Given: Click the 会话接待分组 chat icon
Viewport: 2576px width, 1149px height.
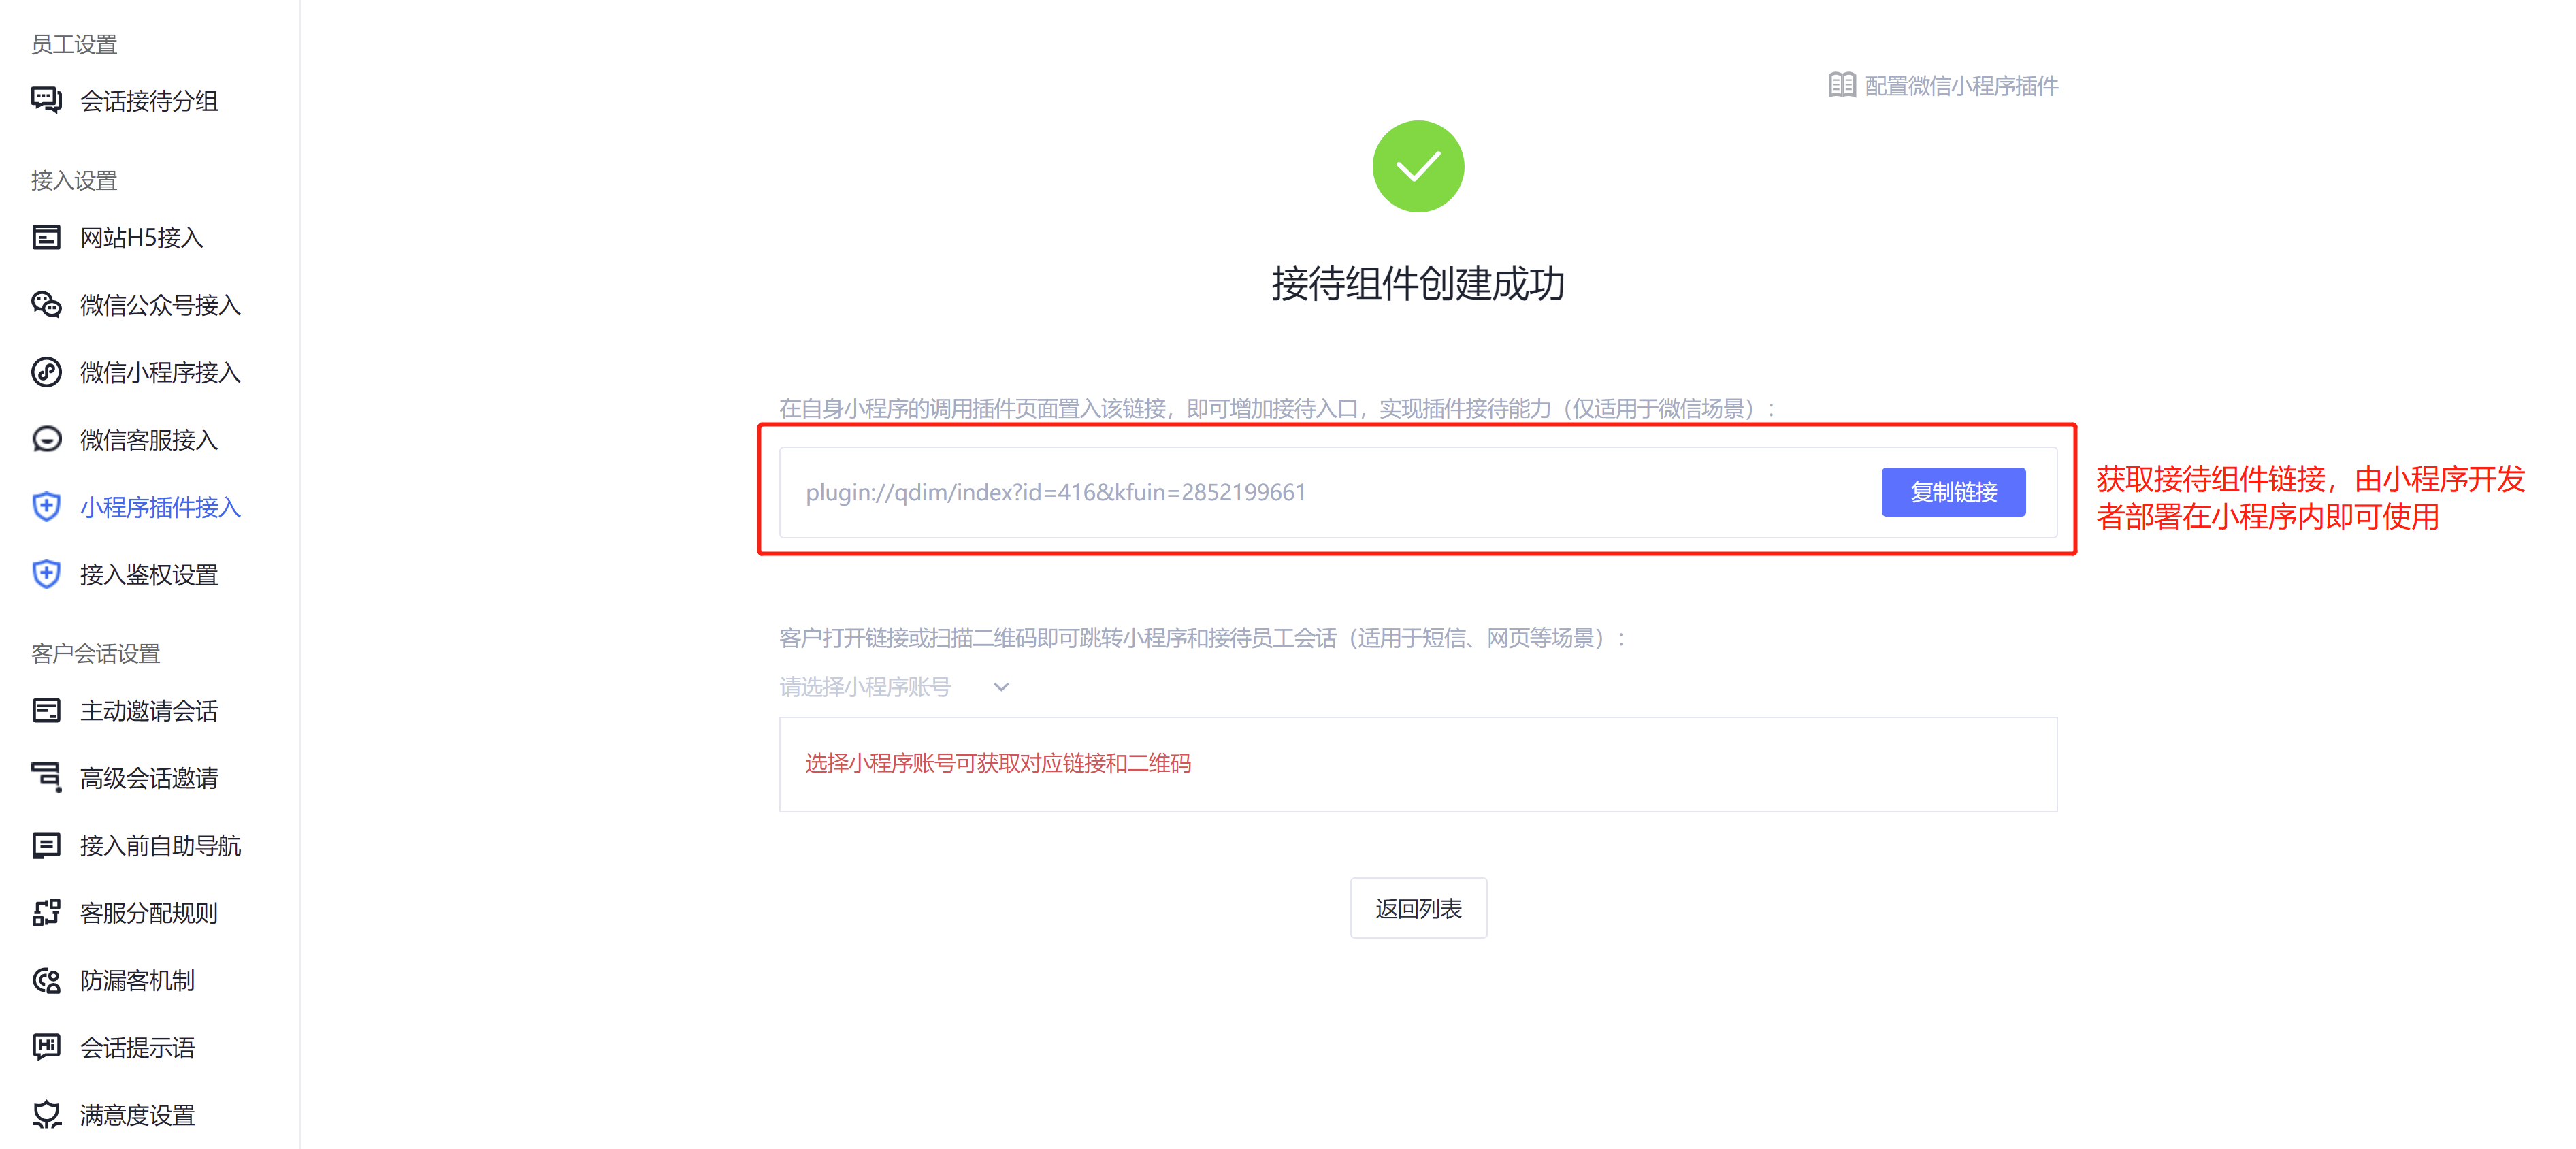Looking at the screenshot, I should 46,100.
